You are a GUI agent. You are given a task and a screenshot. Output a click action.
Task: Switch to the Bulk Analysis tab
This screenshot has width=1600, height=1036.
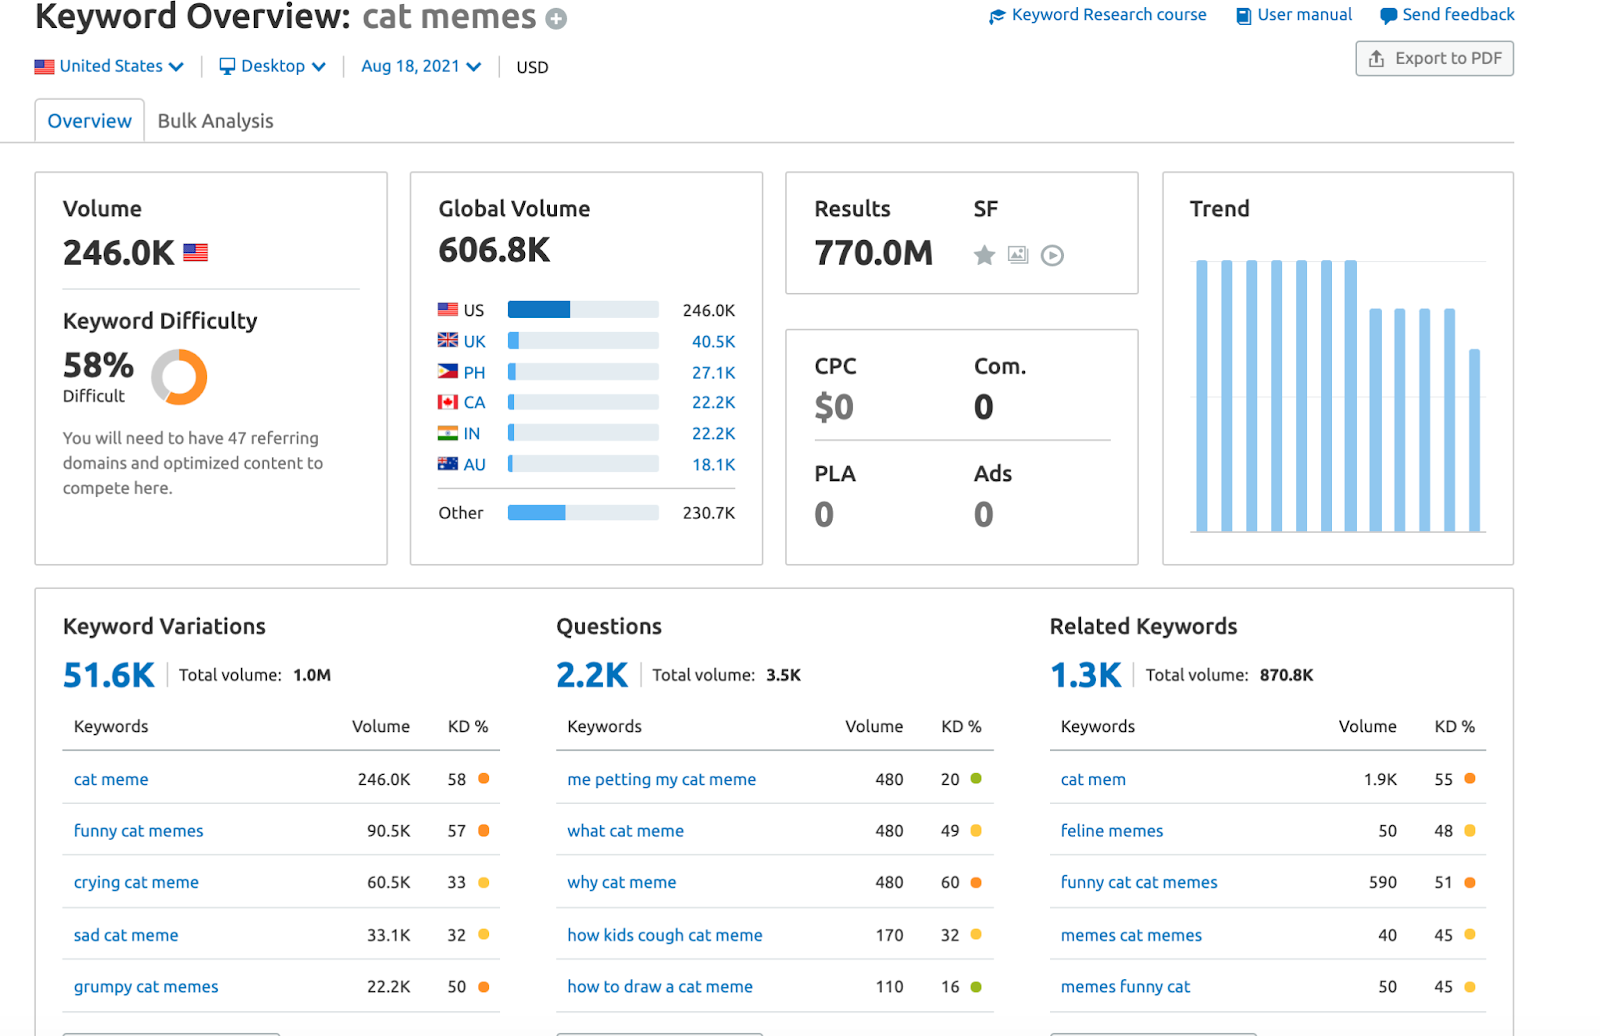[x=215, y=121]
